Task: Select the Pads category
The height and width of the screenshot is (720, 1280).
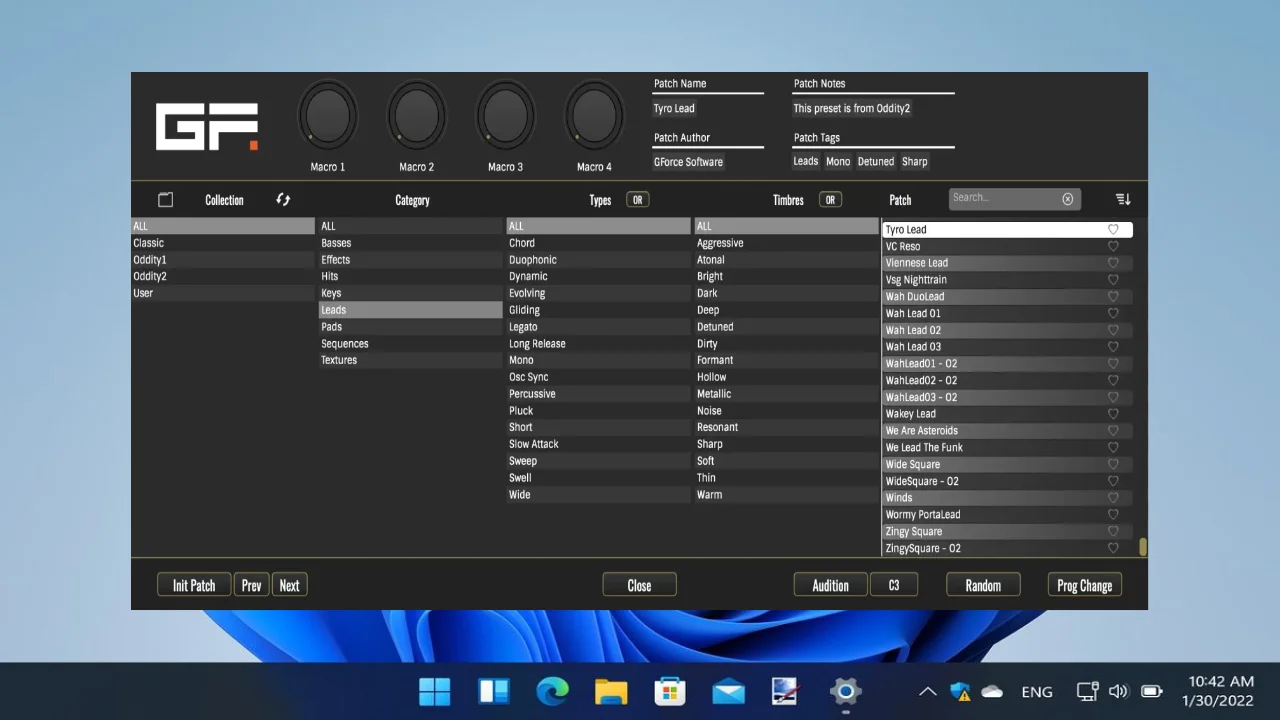Action: pyautogui.click(x=411, y=327)
